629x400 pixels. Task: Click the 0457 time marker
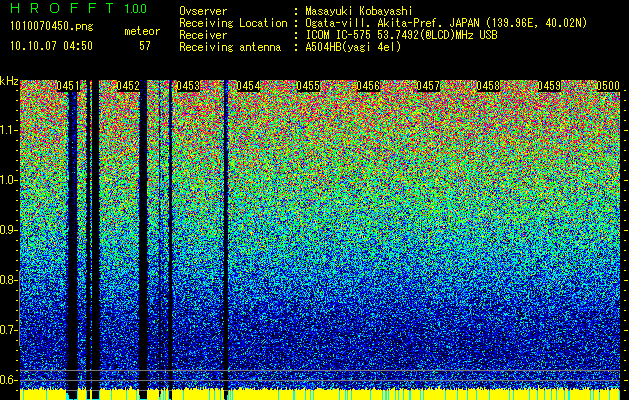pos(428,86)
